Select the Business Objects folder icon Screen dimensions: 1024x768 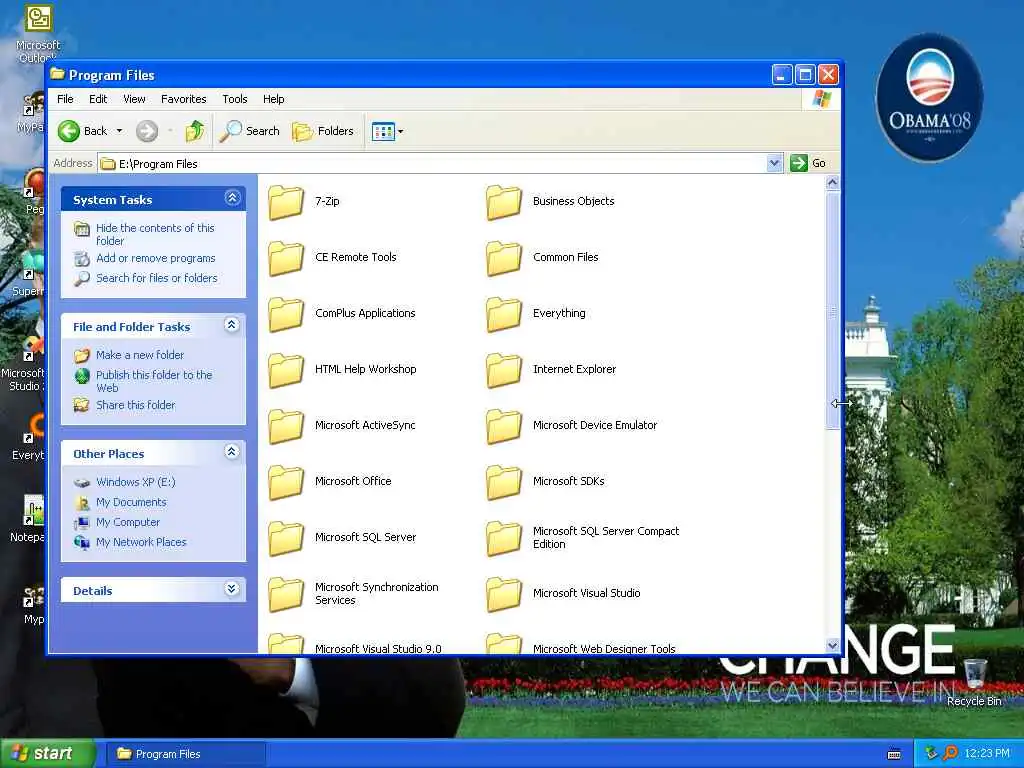(x=504, y=202)
